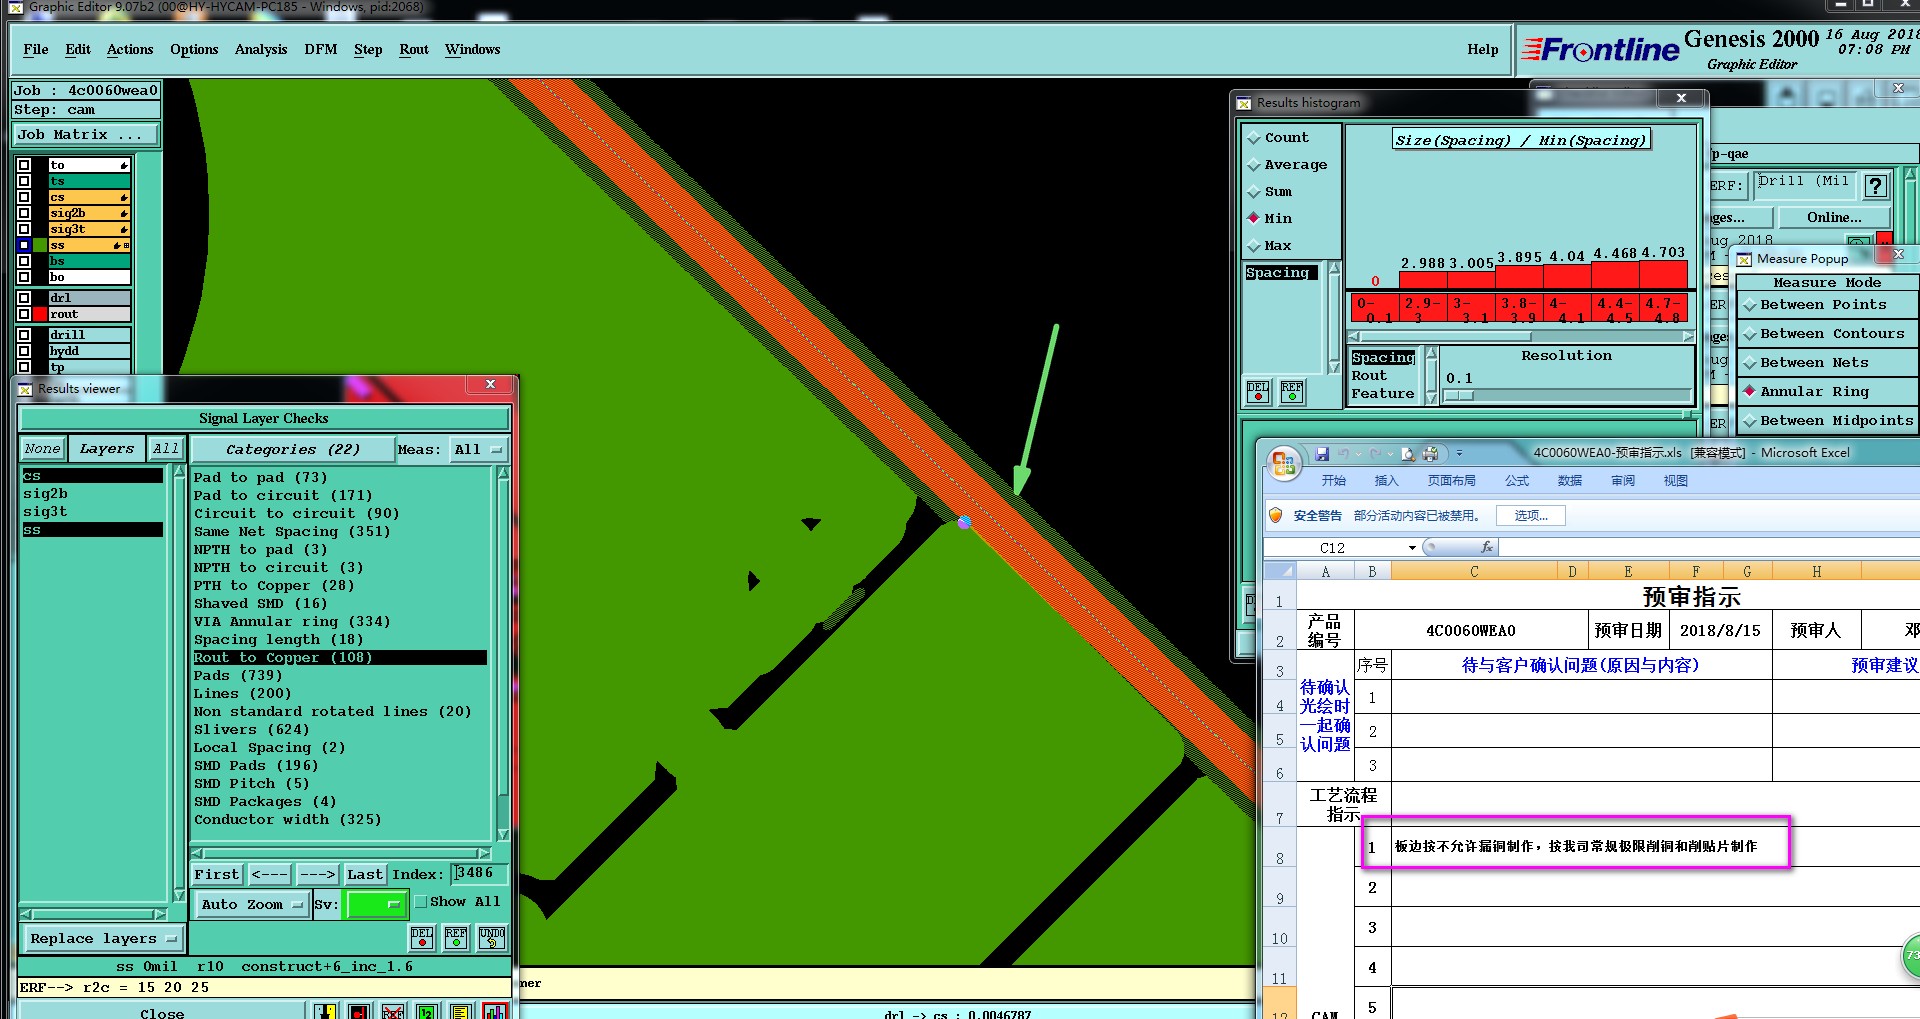The width and height of the screenshot is (1920, 1019).
Task: Open the DFM menu
Action: click(x=321, y=50)
